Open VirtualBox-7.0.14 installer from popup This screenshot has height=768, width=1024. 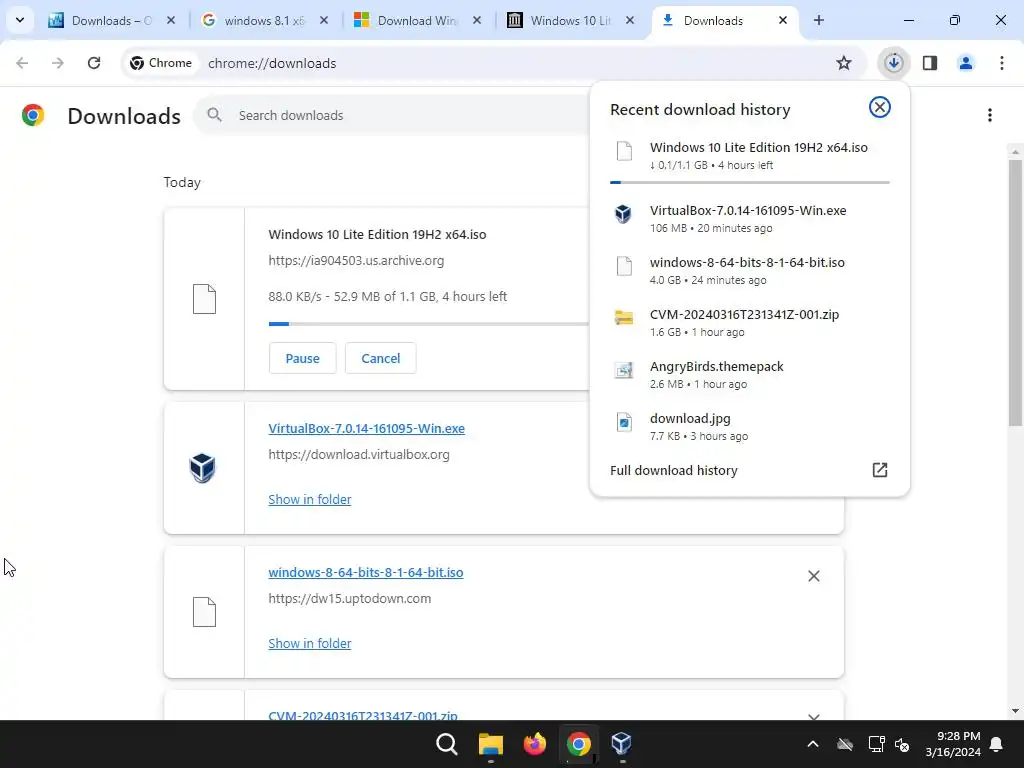(749, 218)
